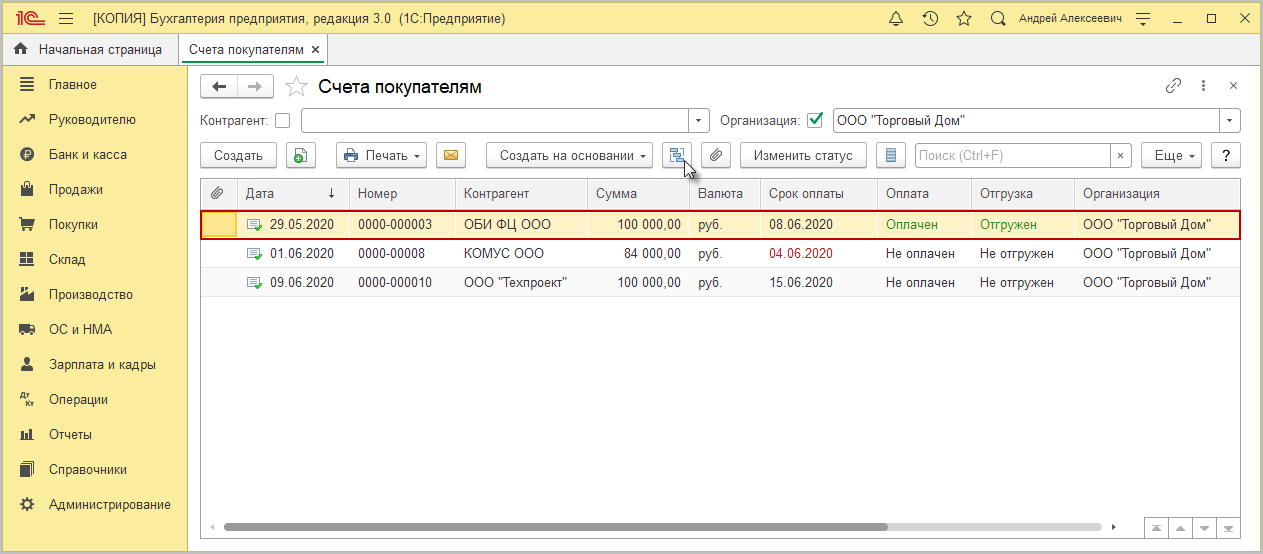Copy link to this list icon
The image size is (1263, 554).
1174,86
